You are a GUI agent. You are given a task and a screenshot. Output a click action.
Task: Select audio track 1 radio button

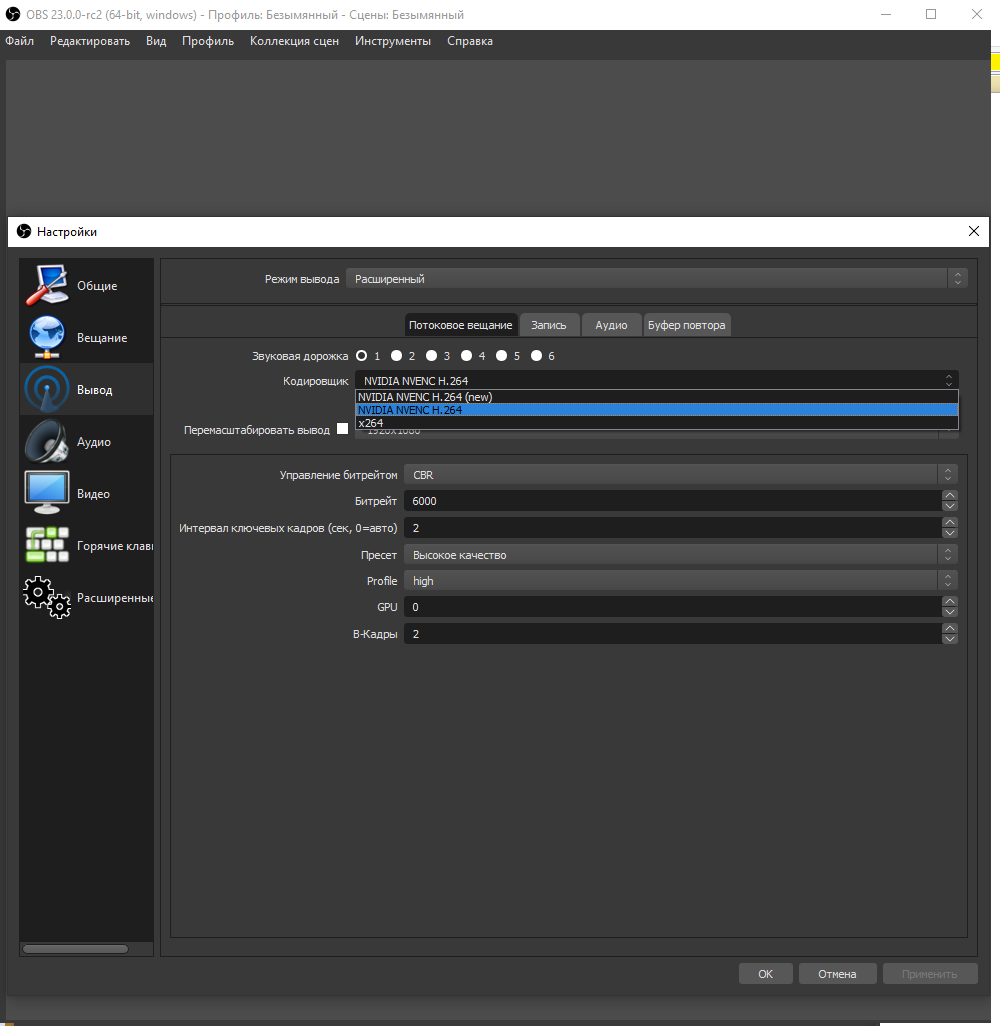[x=361, y=356]
